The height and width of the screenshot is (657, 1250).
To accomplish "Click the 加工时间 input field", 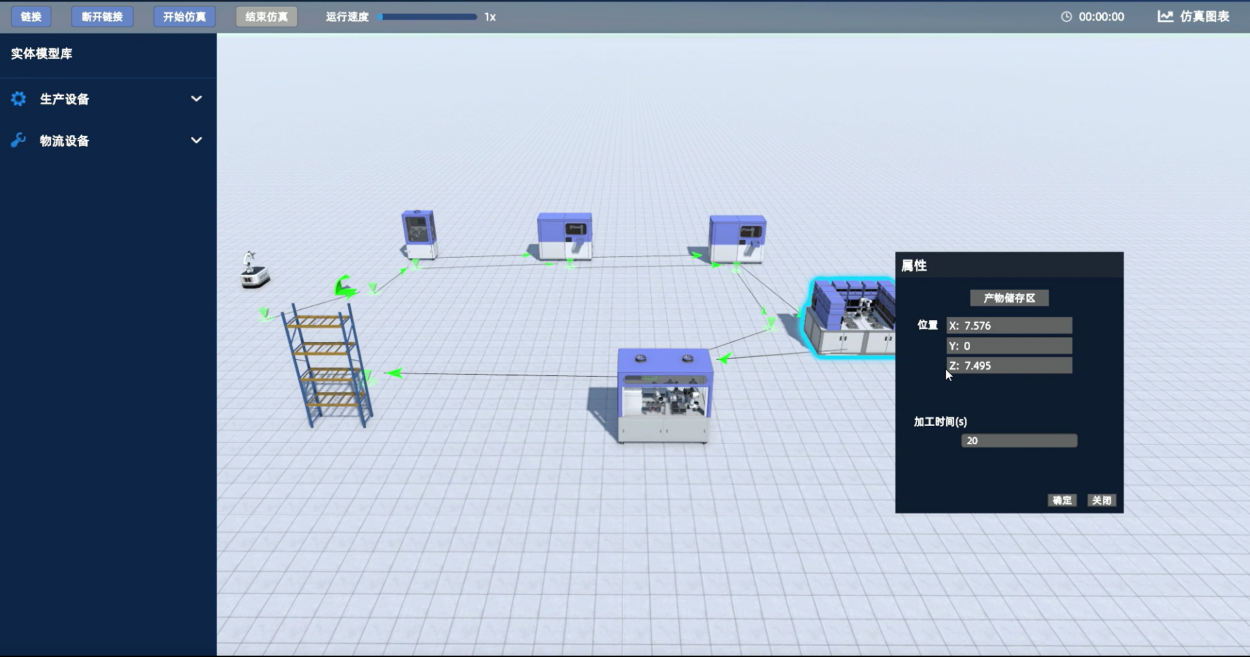I will [1019, 441].
